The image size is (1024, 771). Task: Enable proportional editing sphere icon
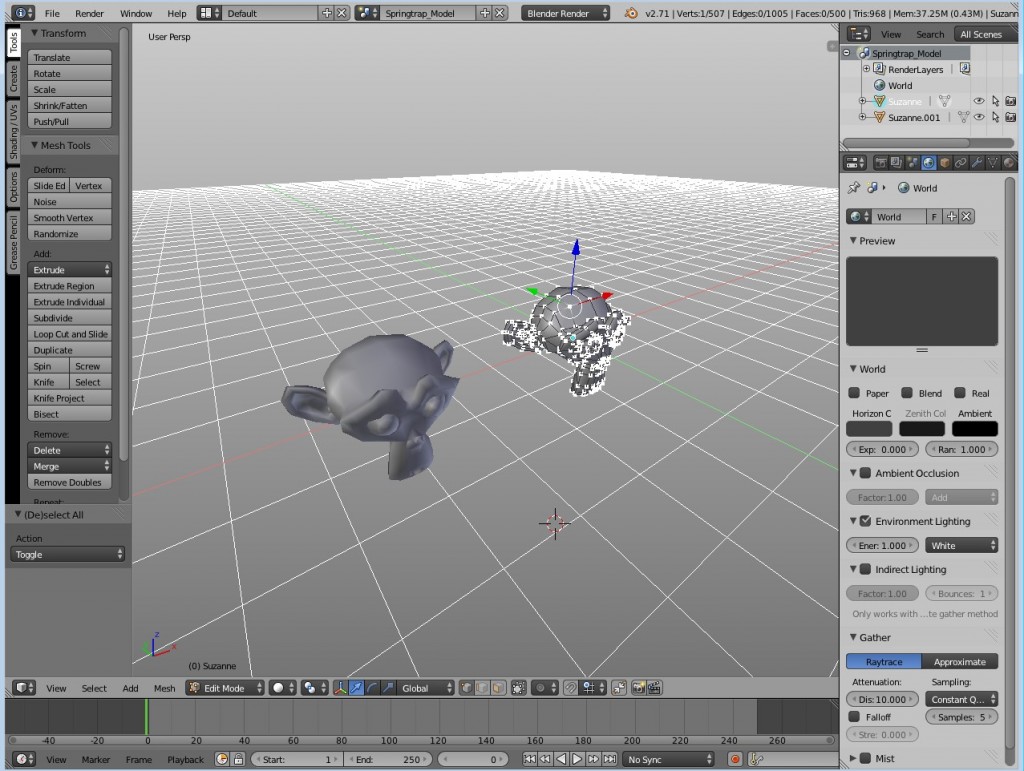[x=540, y=688]
